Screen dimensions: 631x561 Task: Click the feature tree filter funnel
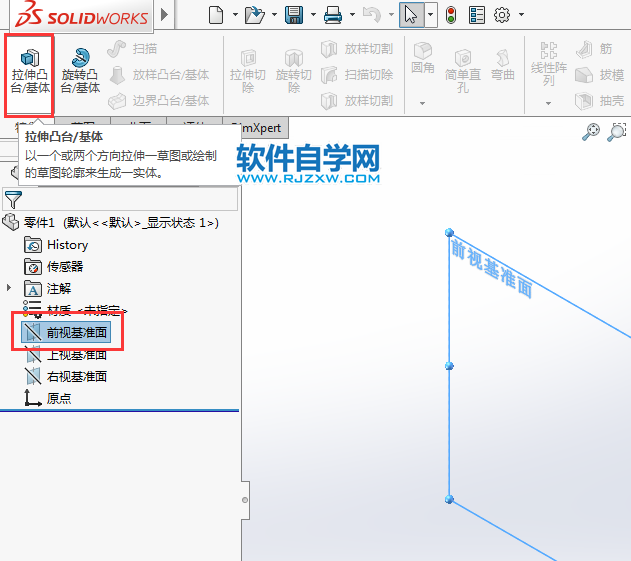point(13,199)
